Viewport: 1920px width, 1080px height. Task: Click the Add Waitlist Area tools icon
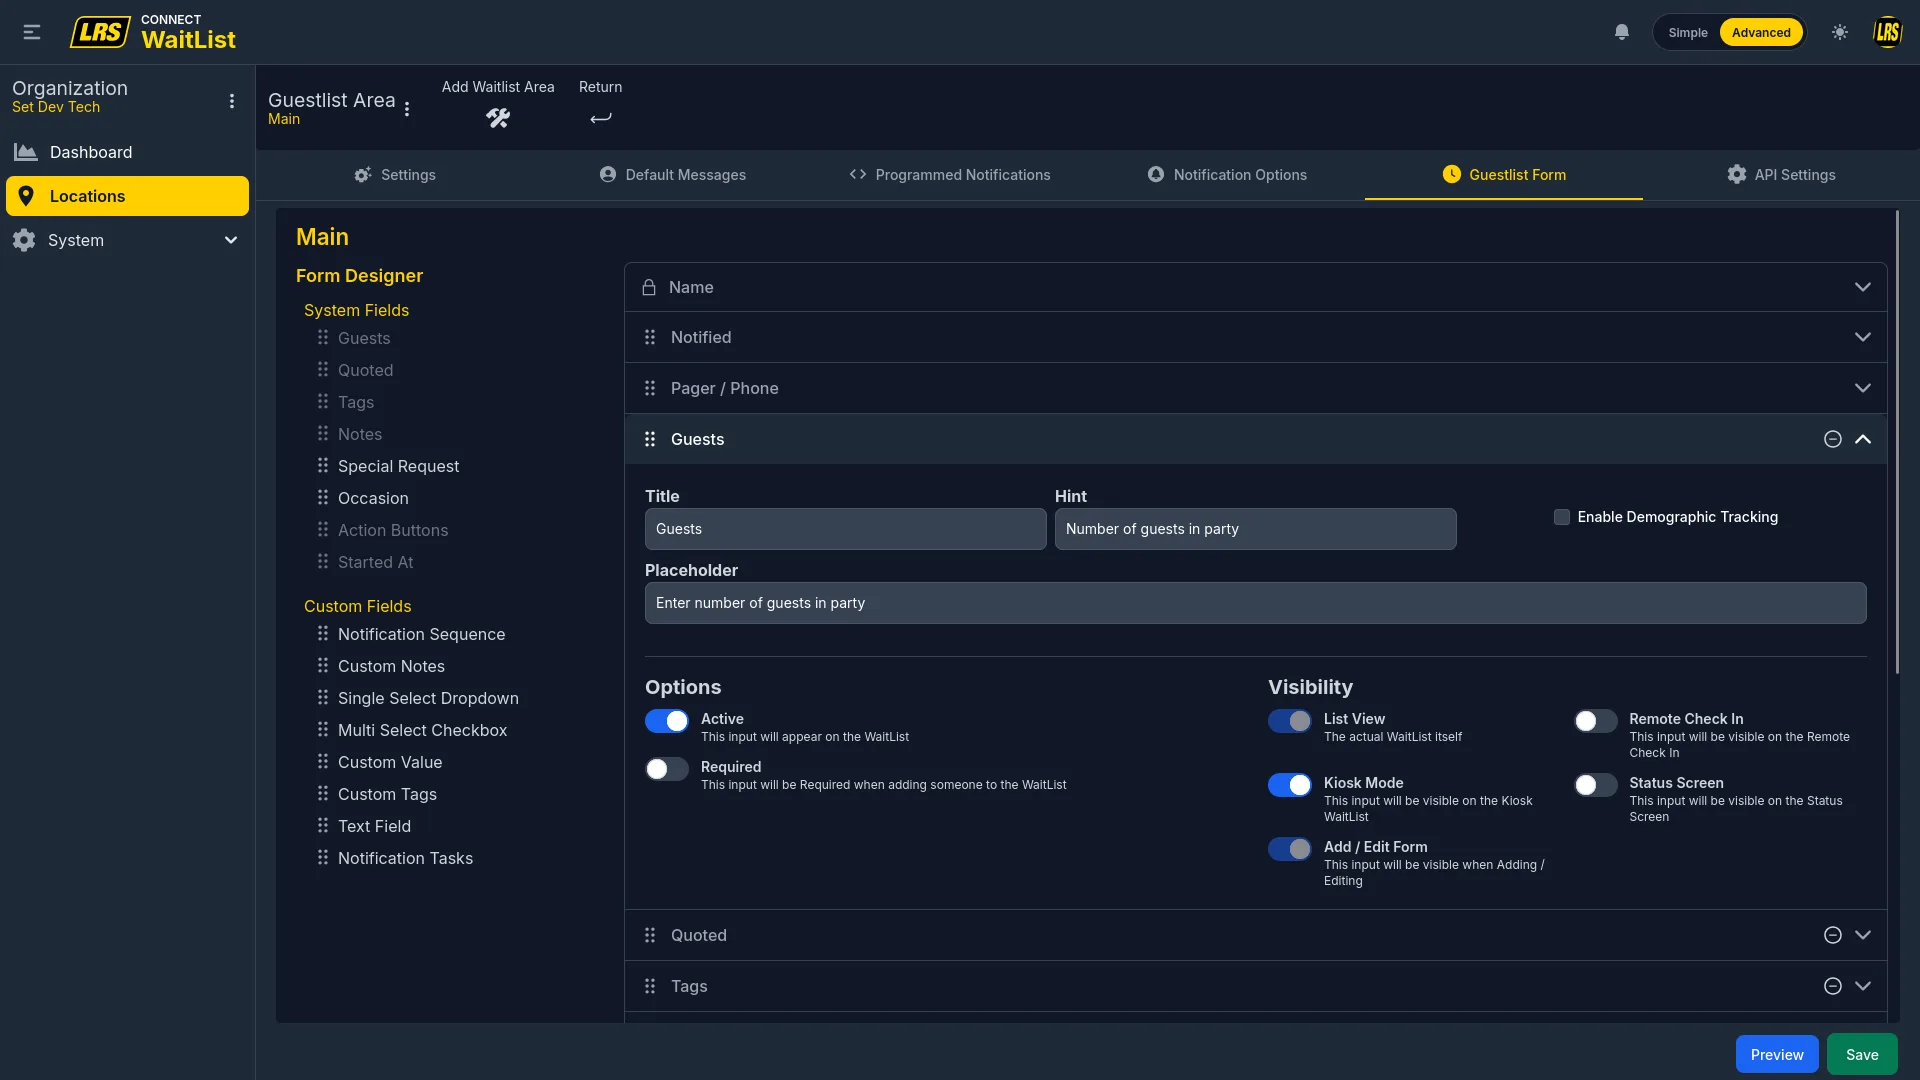tap(498, 118)
